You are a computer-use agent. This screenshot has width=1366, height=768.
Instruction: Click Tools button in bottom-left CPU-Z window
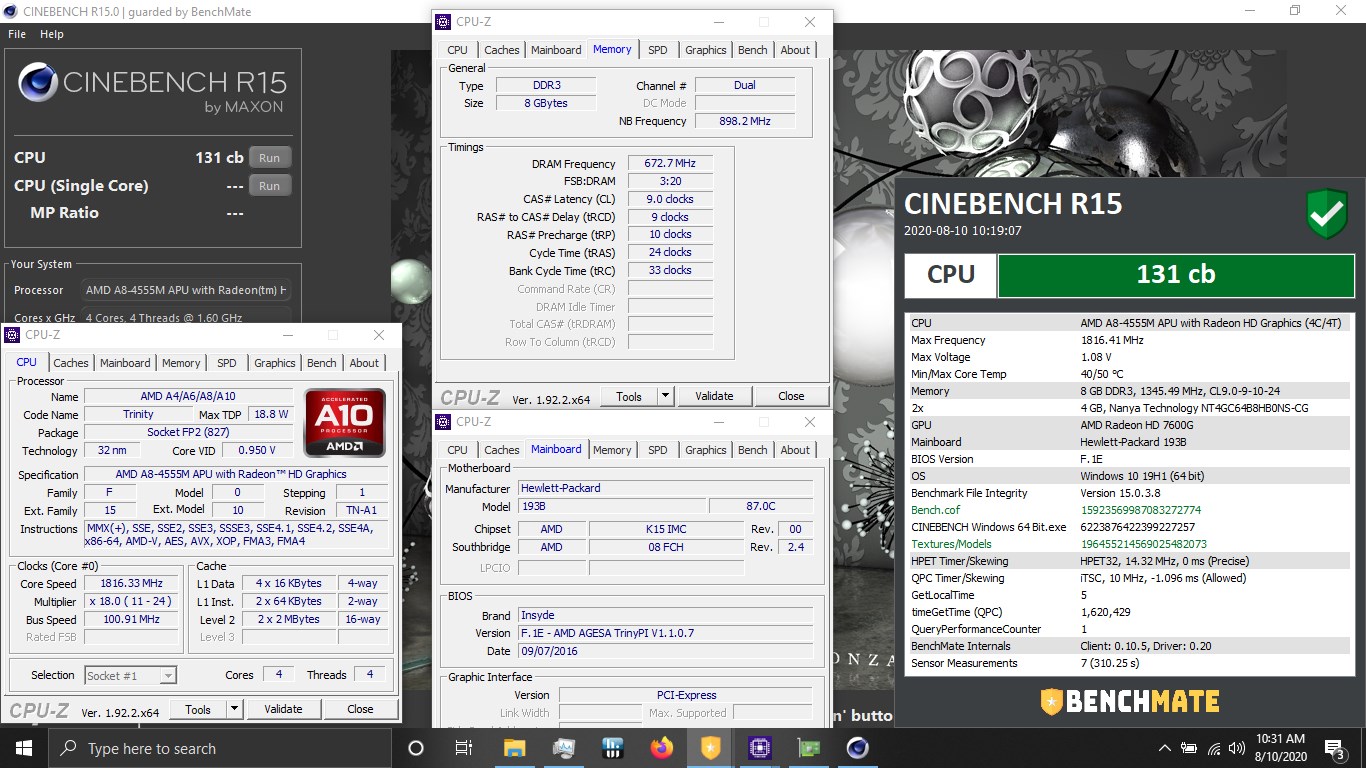click(x=198, y=709)
